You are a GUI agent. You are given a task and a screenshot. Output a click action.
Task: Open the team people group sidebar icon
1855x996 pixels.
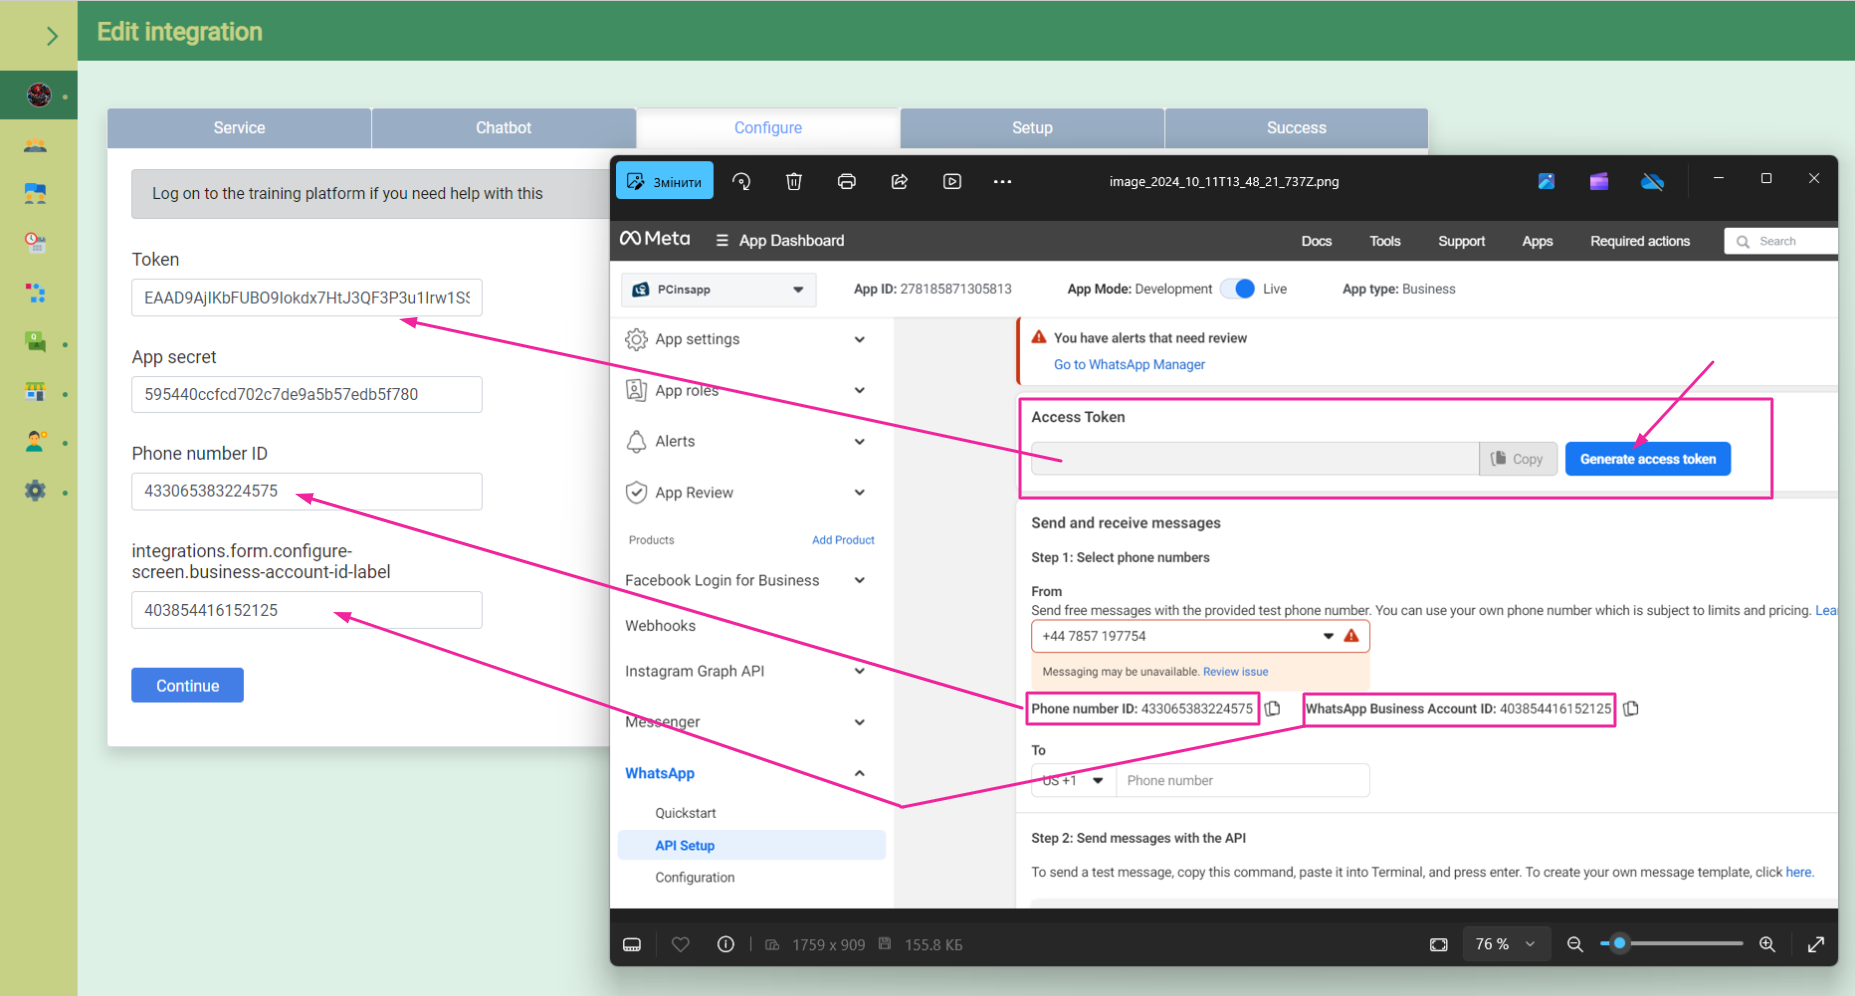tap(35, 145)
